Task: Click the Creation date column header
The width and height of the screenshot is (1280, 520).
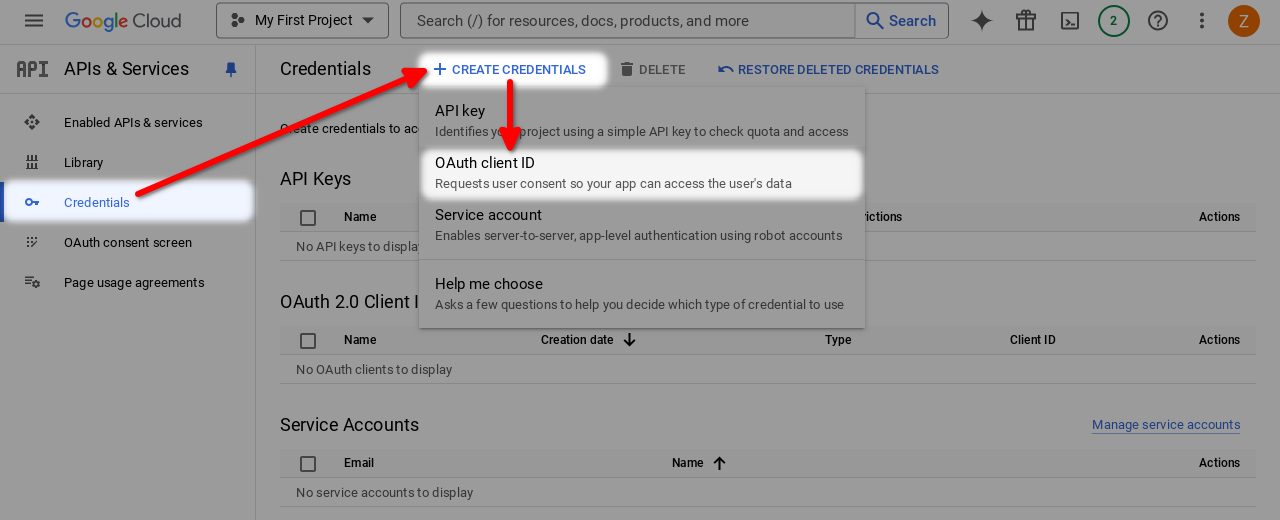Action: (x=577, y=340)
